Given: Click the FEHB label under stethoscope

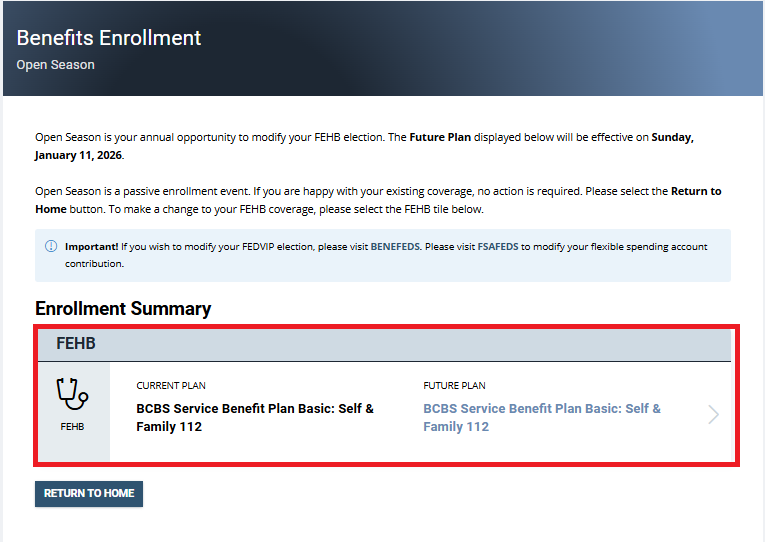Looking at the screenshot, I should 72,426.
